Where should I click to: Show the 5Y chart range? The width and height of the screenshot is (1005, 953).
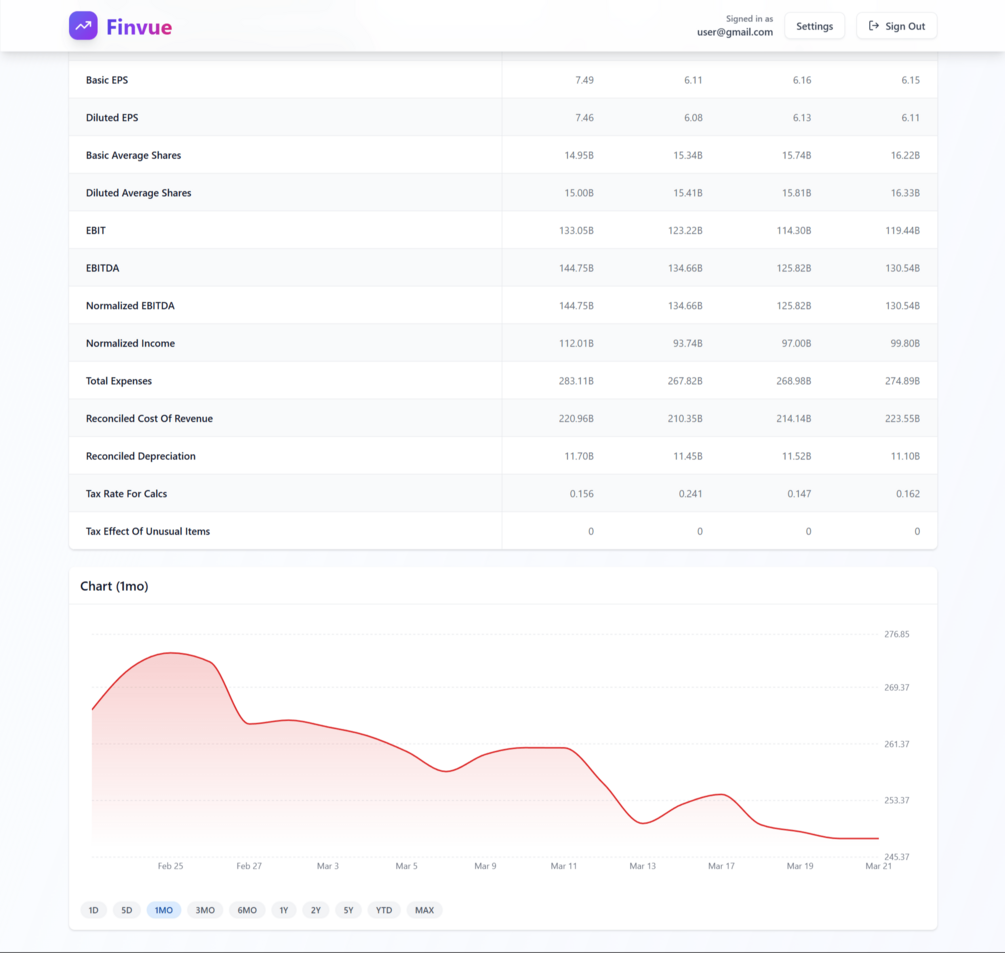pos(349,910)
